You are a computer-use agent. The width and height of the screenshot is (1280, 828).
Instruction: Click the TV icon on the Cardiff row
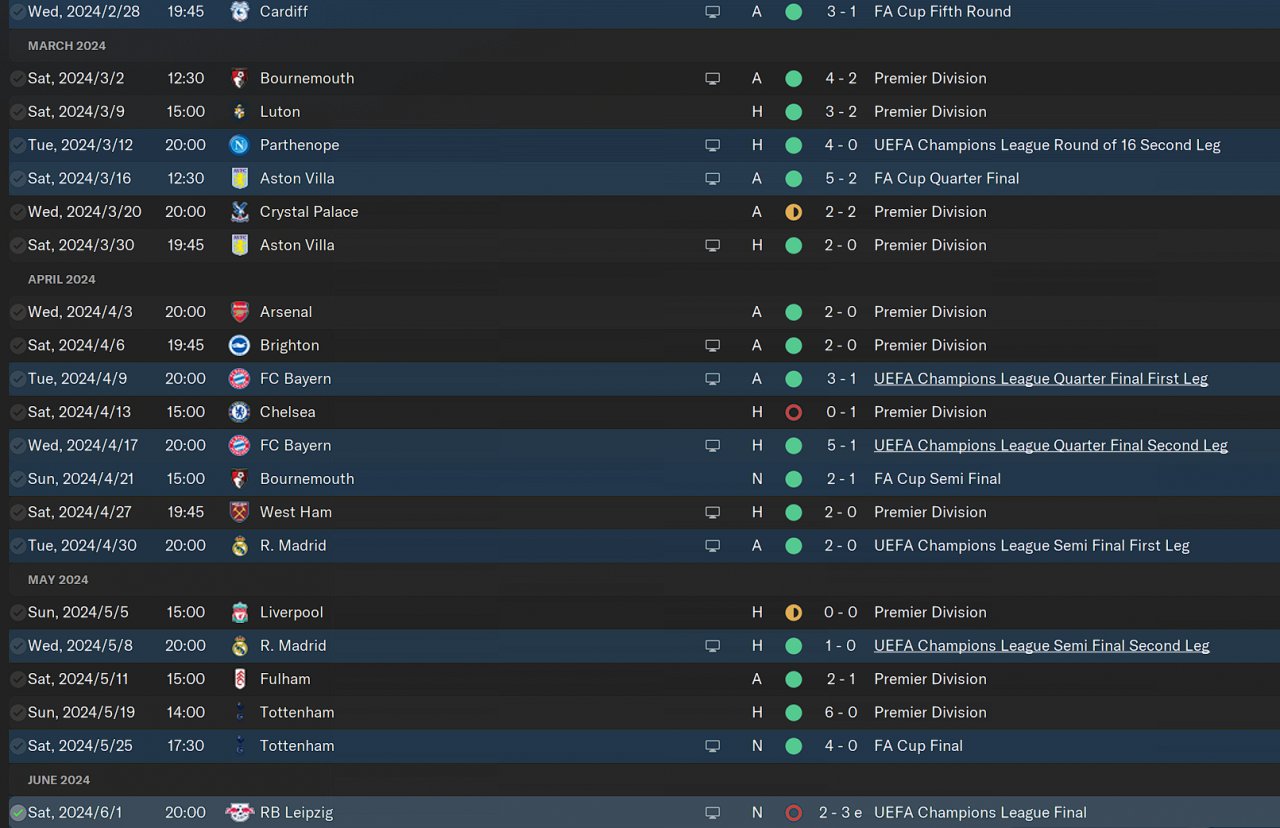(x=712, y=12)
